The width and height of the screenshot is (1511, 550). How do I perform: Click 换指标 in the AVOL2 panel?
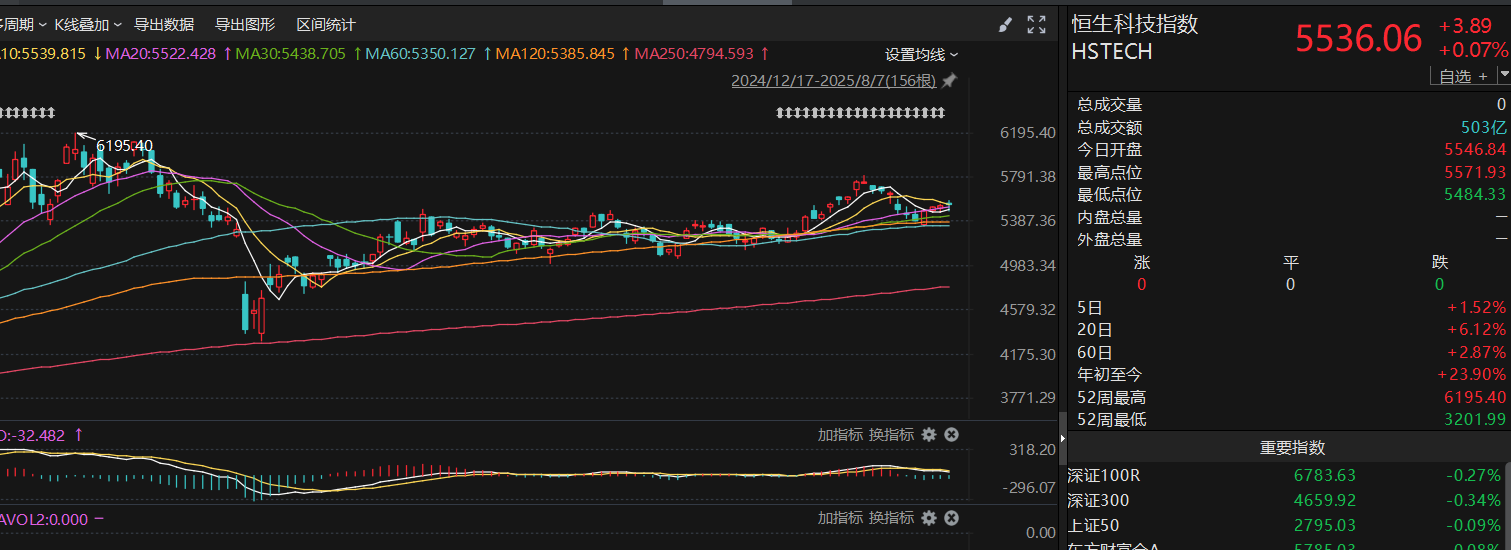(x=891, y=518)
